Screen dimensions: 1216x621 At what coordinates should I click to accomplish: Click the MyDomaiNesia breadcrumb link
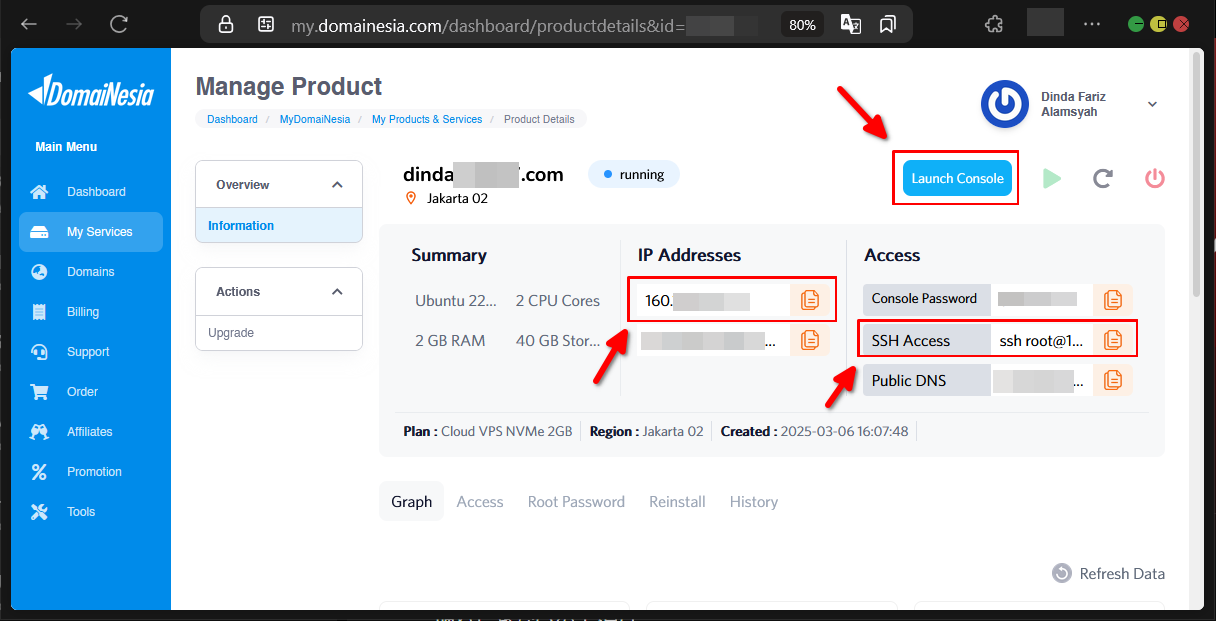point(315,119)
